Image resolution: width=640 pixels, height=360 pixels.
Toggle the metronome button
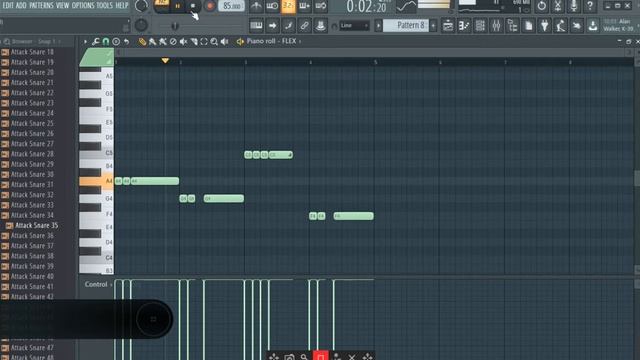[256, 6]
